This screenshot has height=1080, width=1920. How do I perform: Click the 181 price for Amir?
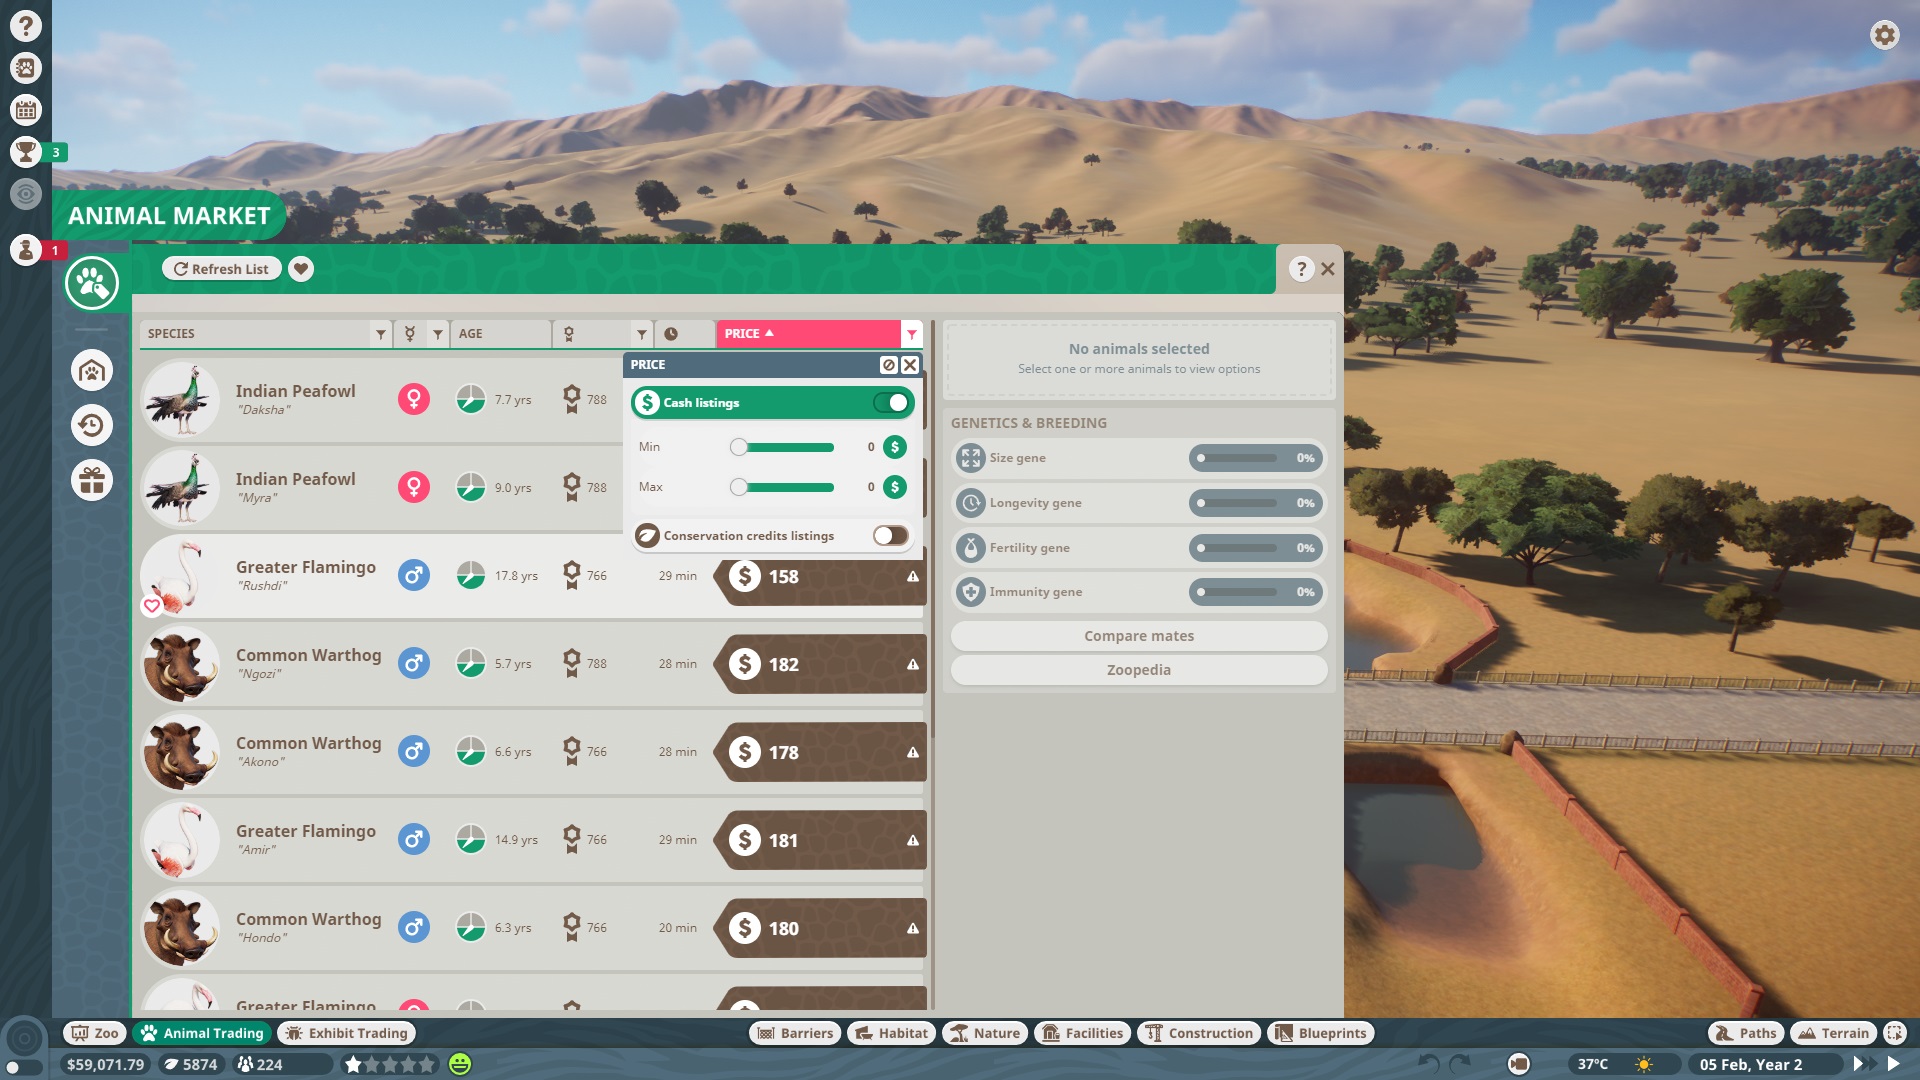[x=820, y=840]
